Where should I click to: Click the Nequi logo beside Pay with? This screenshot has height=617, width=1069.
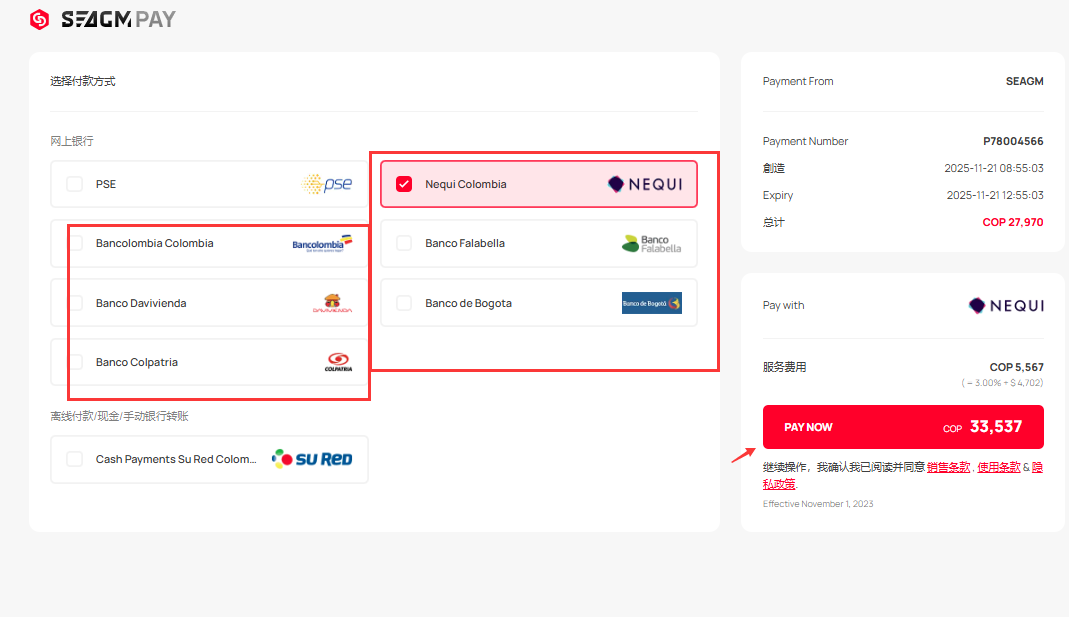coord(1006,306)
